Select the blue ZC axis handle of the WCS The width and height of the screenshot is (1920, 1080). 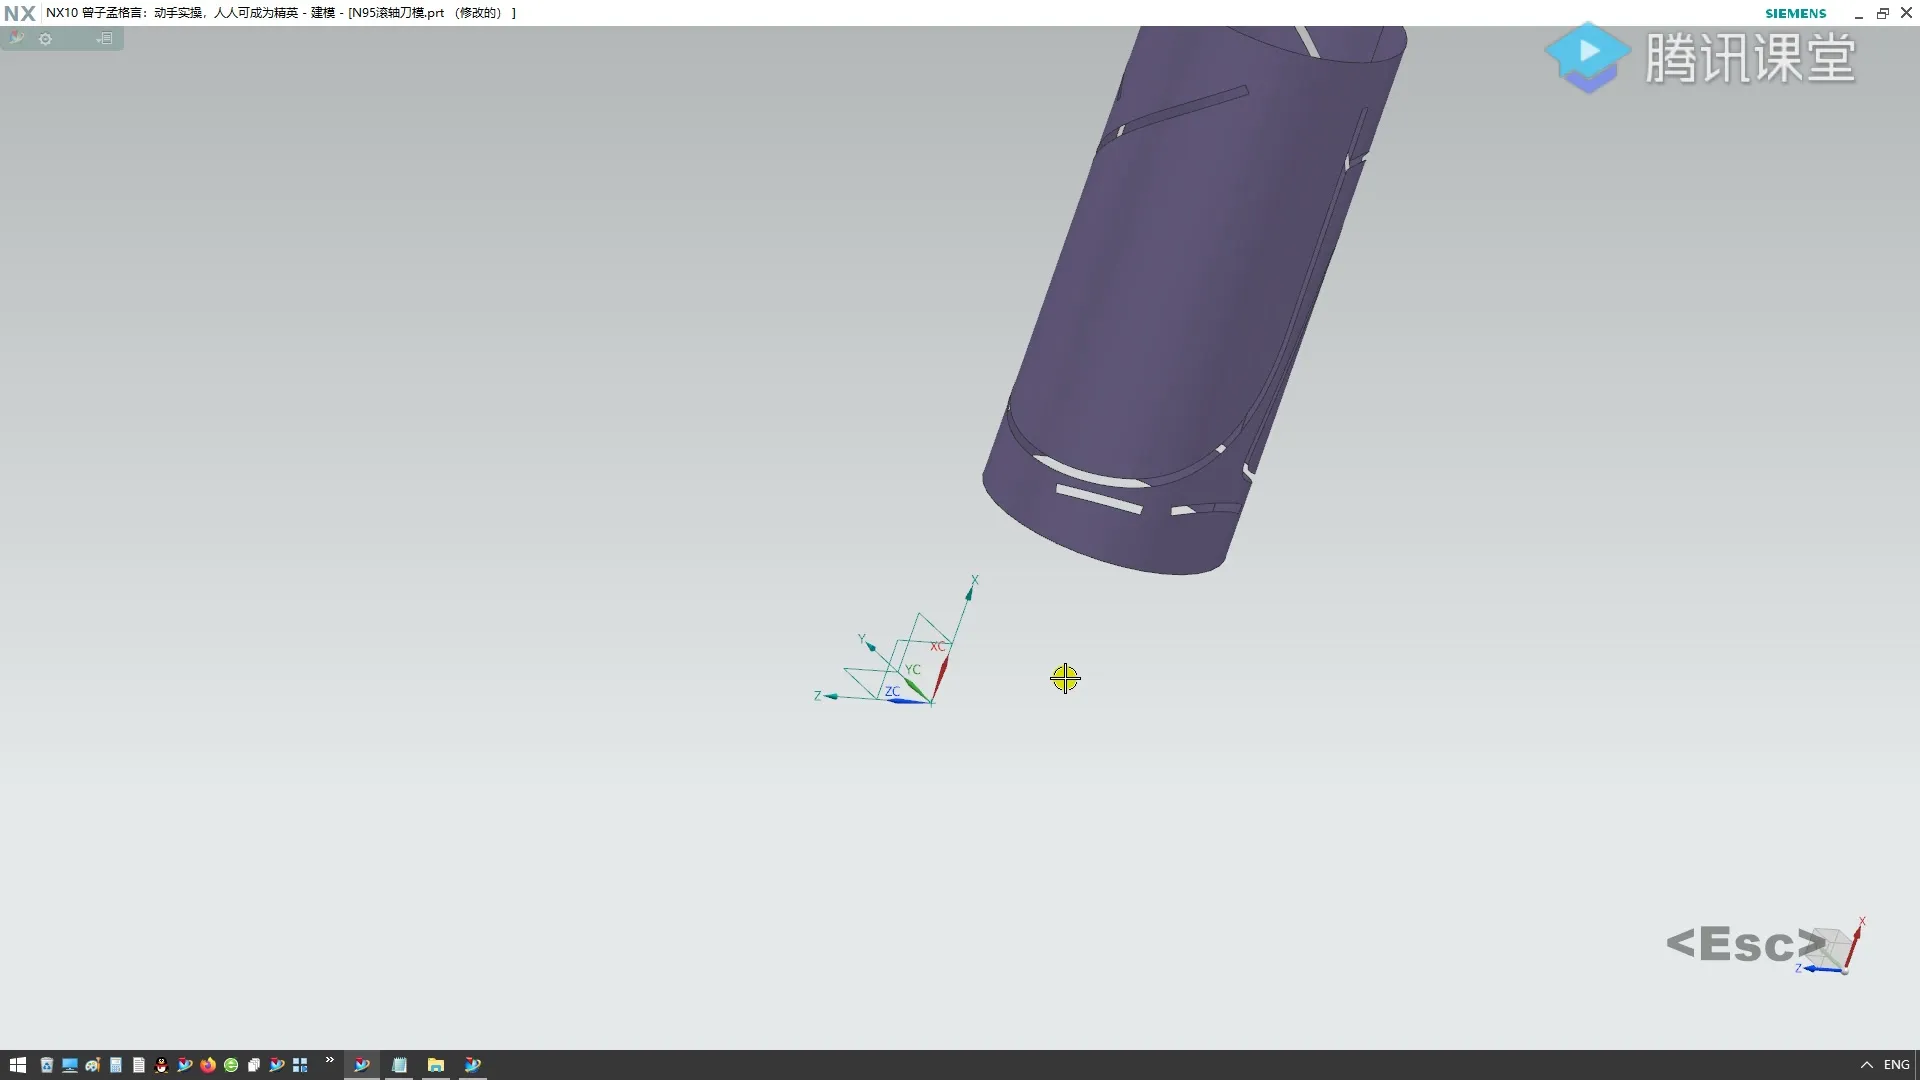(x=906, y=701)
